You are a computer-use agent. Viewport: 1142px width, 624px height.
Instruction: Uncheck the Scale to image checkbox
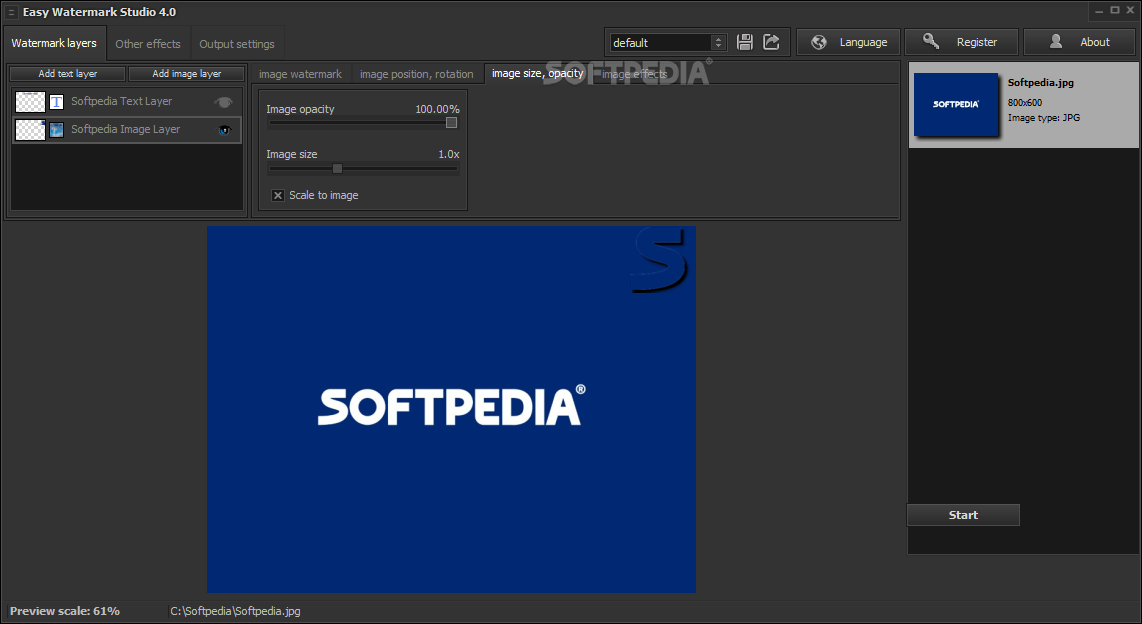tap(277, 195)
